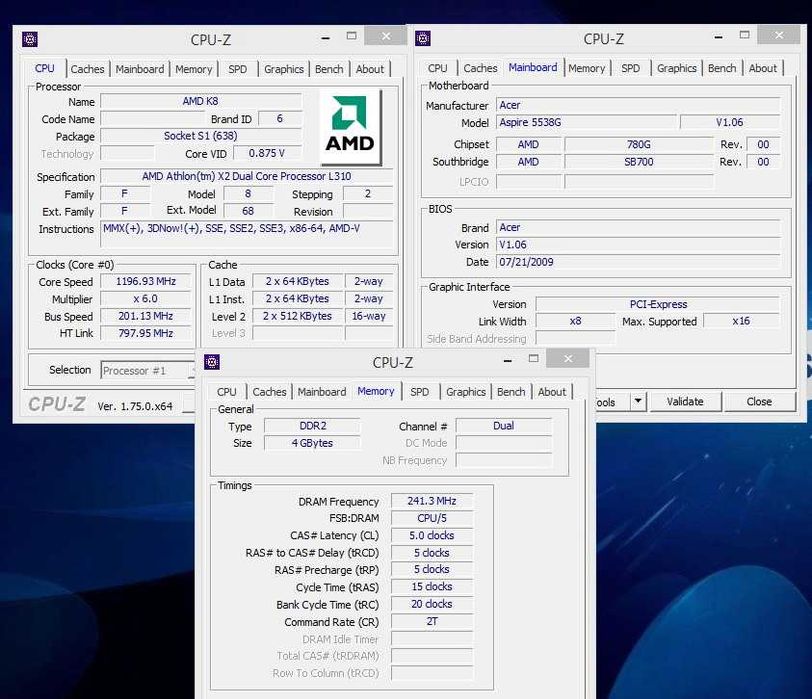The image size is (812, 699).
Task: Click the memory Size value 4 GBytes
Action: [x=312, y=443]
